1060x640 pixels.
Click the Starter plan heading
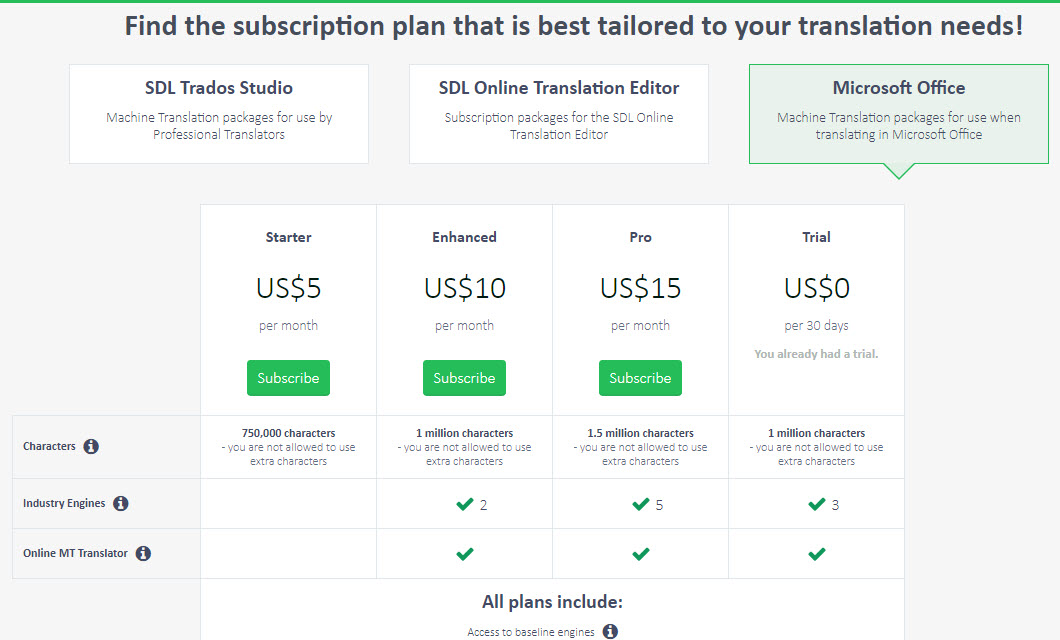pyautogui.click(x=288, y=237)
